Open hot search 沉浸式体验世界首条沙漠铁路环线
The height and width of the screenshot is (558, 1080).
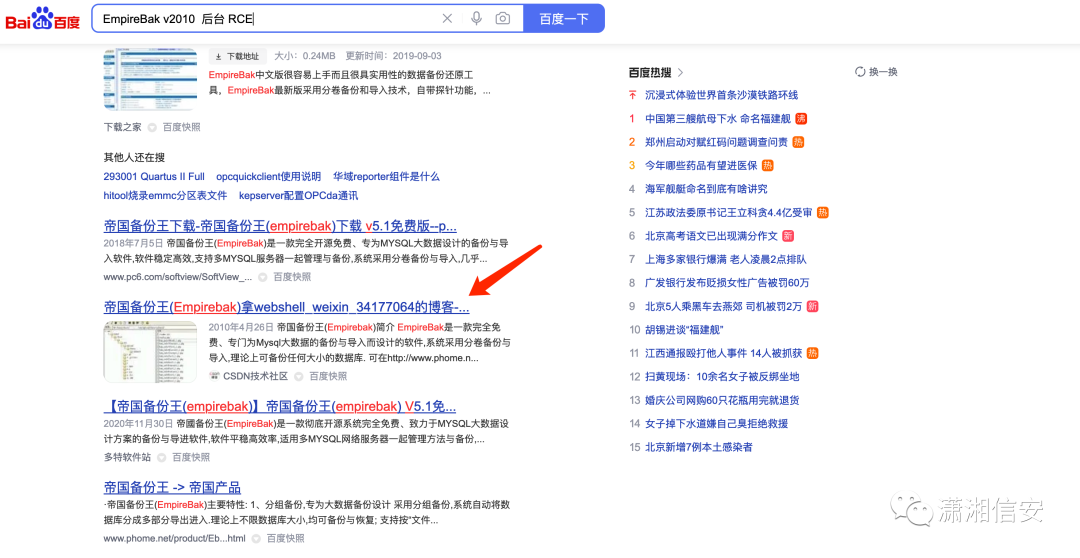(x=722, y=95)
